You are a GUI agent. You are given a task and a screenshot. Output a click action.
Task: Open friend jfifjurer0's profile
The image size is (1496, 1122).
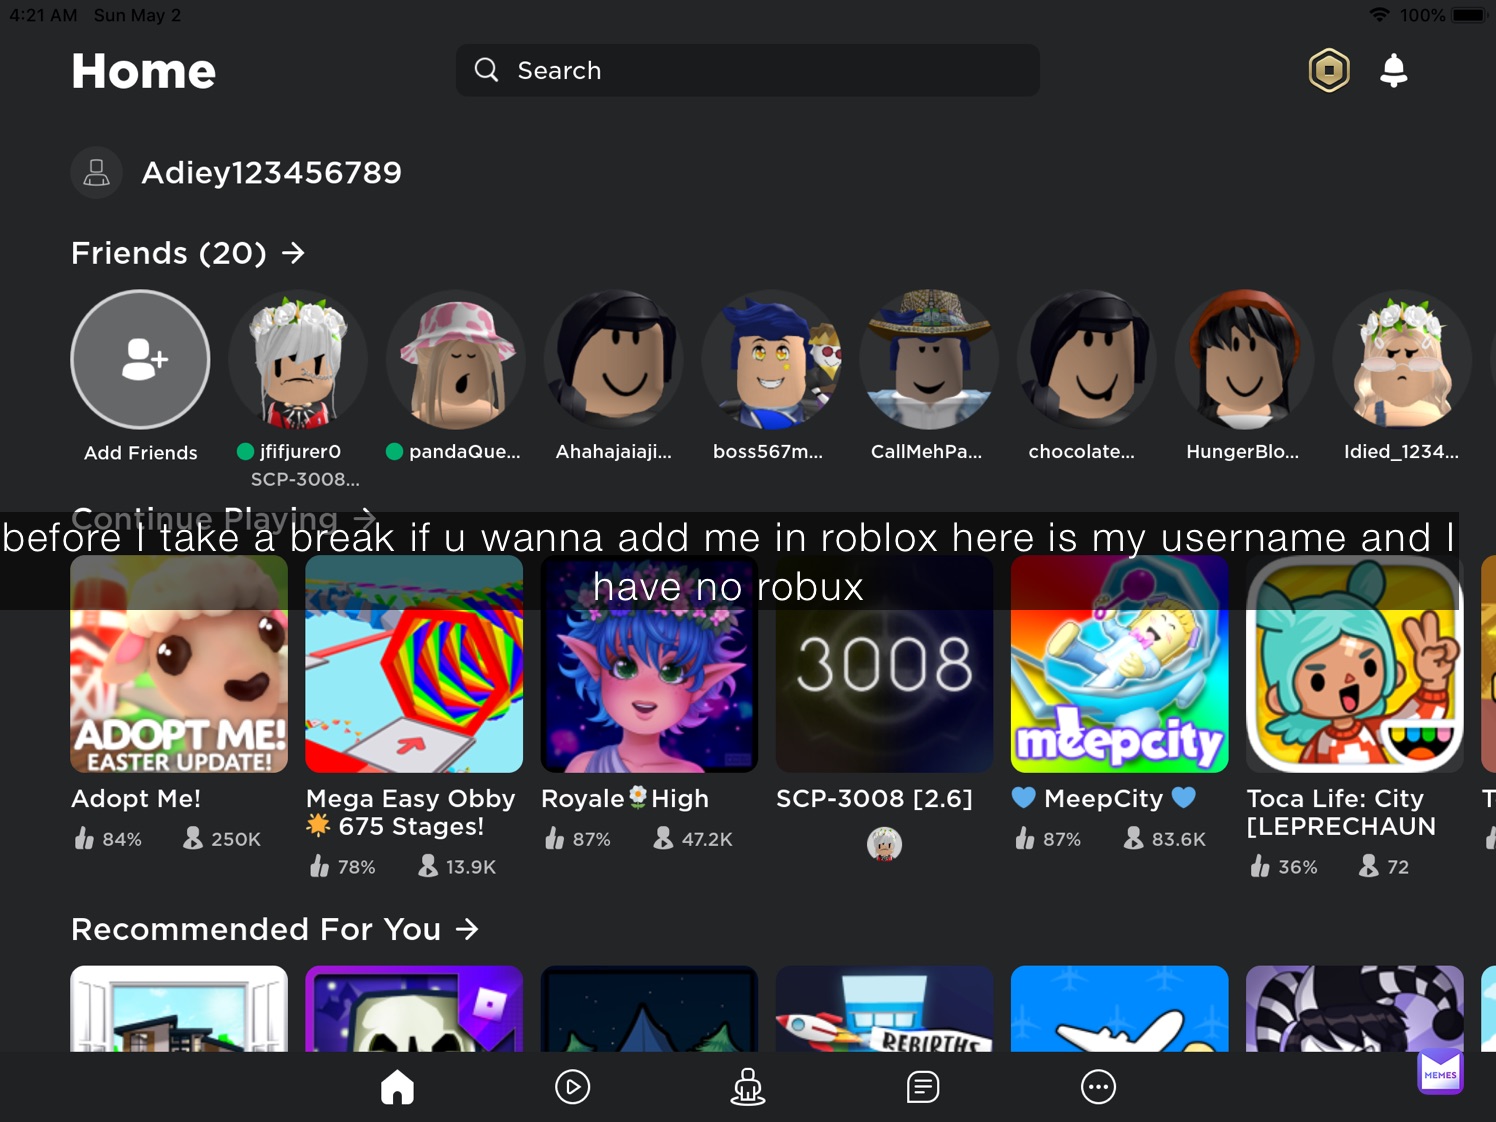[x=298, y=360]
